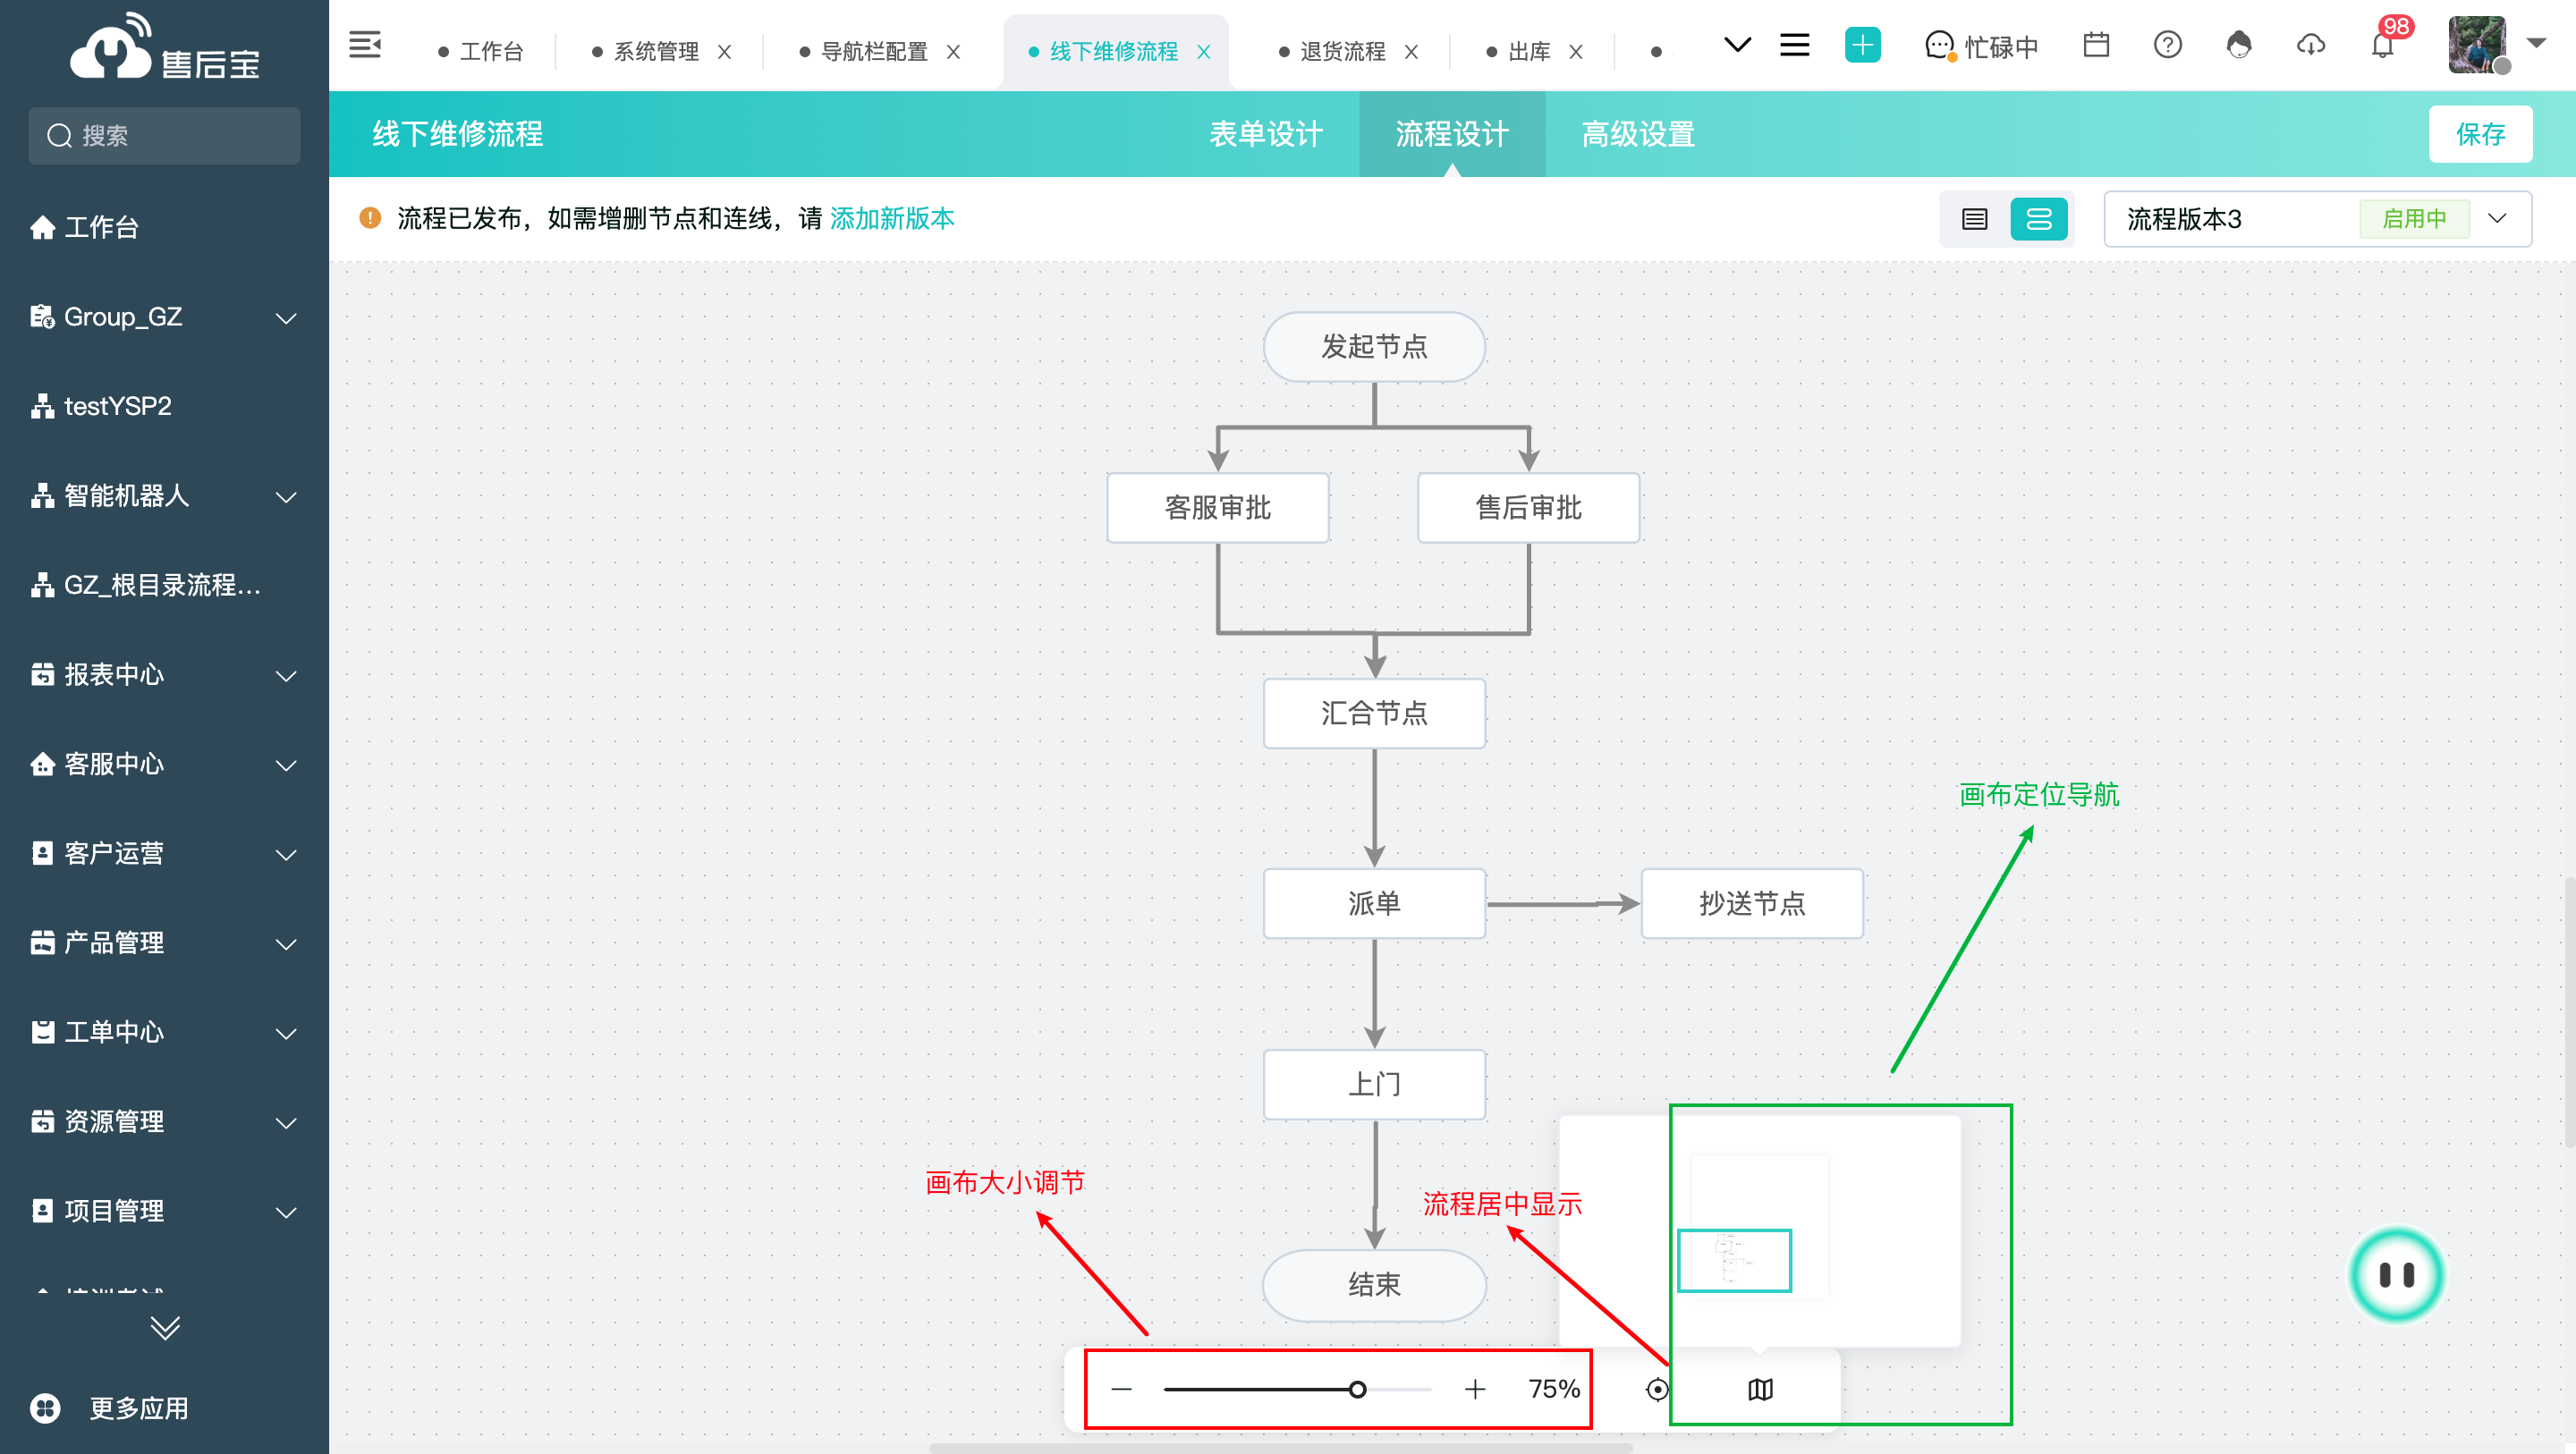Image resolution: width=2576 pixels, height=1454 pixels.
Task: Open notifications bell with 98 badge
Action: (2383, 46)
